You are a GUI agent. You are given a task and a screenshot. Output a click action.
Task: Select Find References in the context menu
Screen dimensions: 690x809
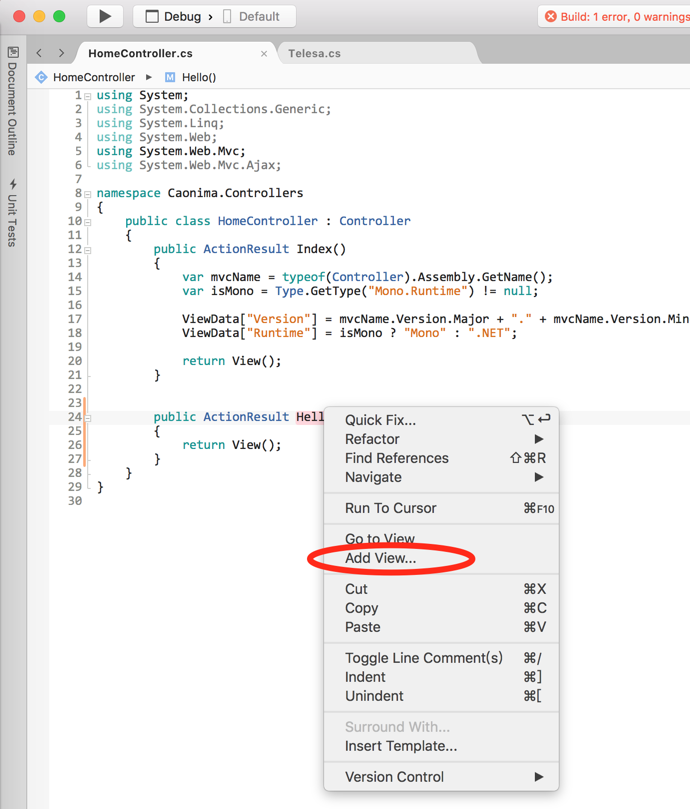pos(441,458)
